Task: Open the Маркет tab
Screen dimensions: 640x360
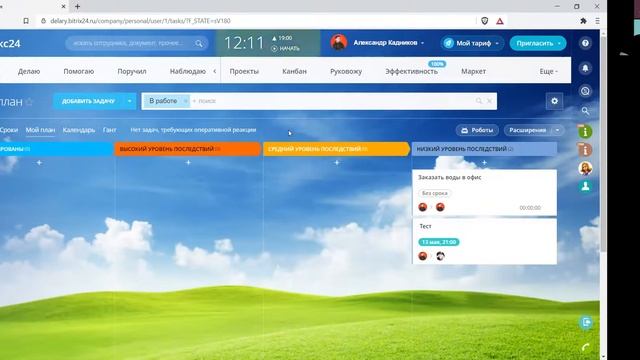Action: point(473,71)
